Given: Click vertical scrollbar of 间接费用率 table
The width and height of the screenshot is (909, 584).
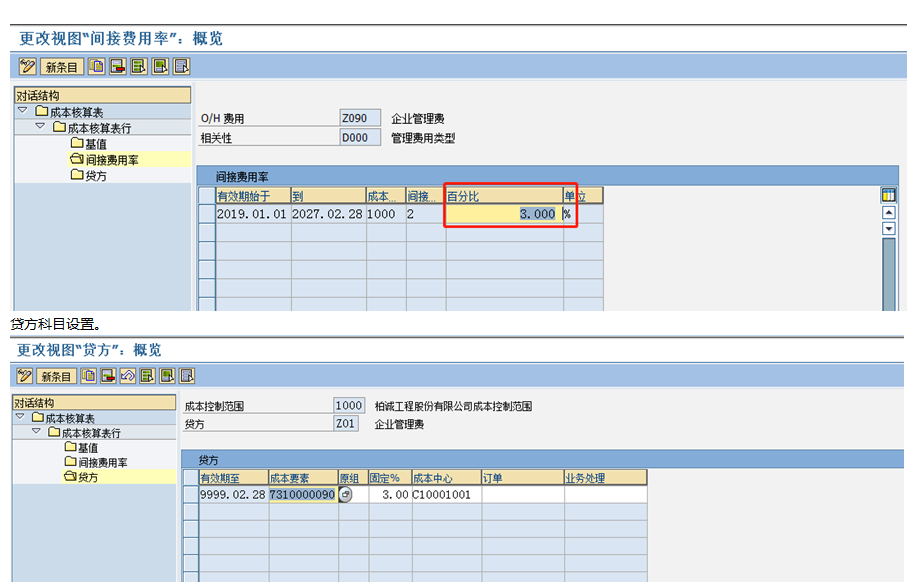Looking at the screenshot, I should tap(888, 274).
